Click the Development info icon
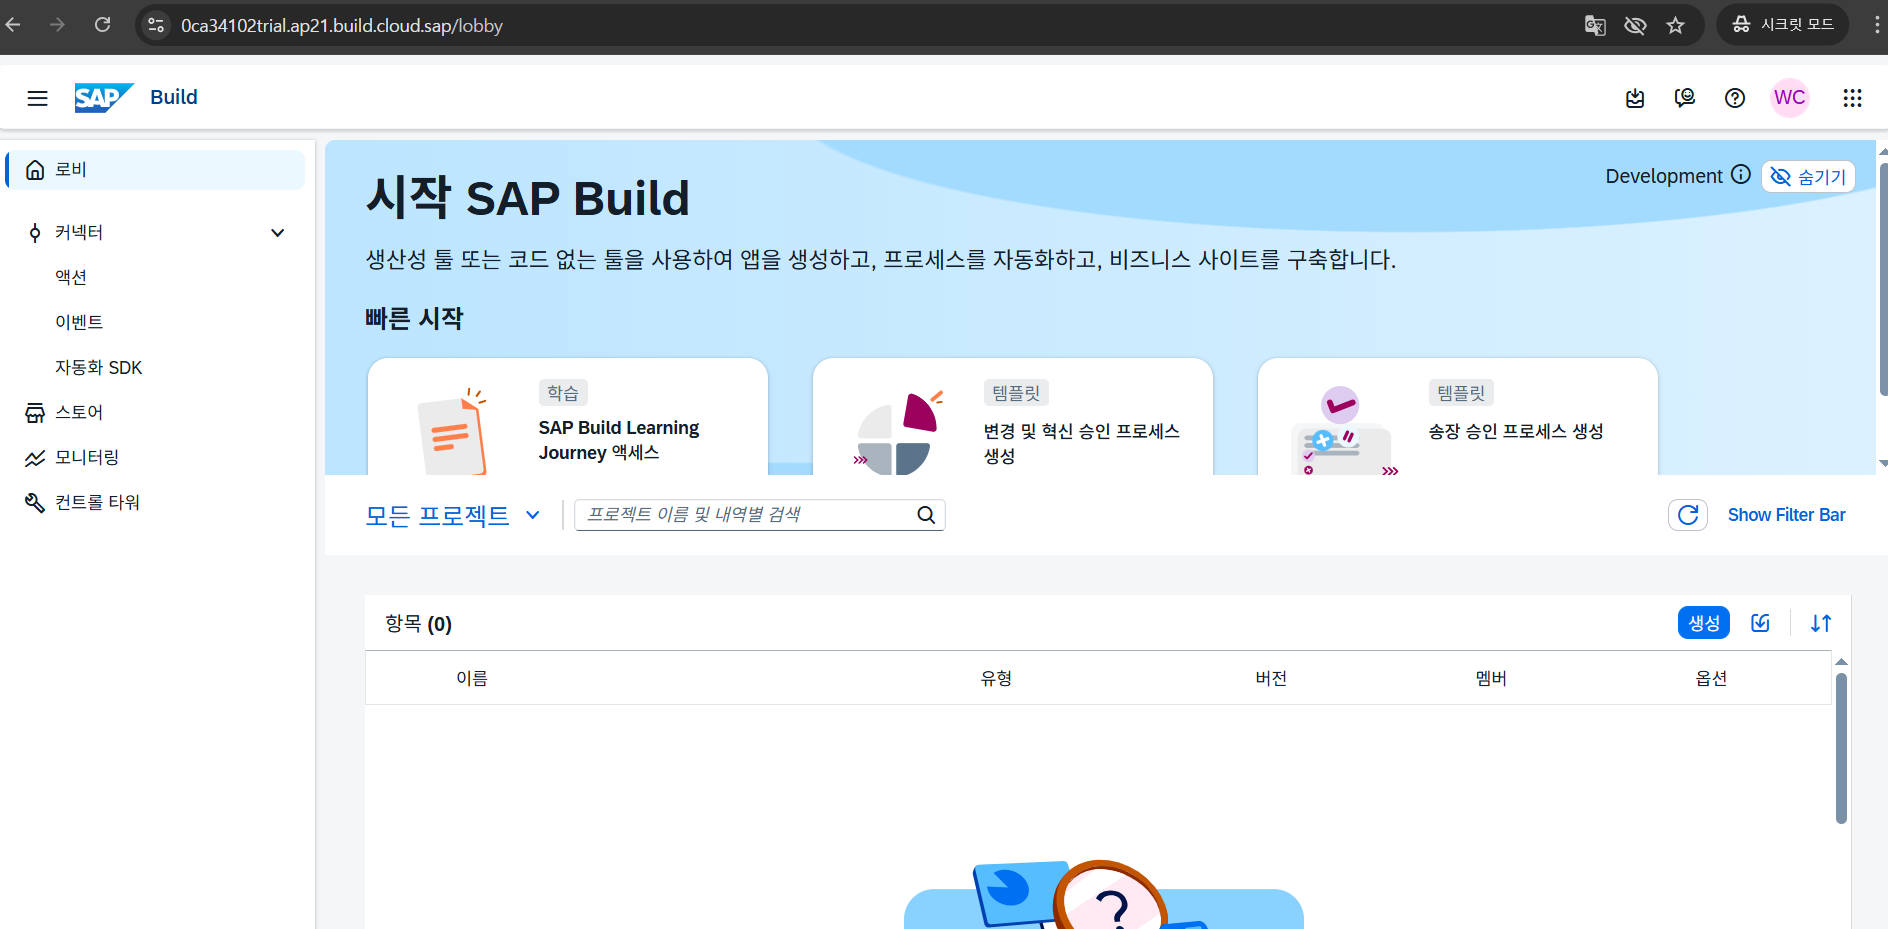The image size is (1888, 929). 1741,175
